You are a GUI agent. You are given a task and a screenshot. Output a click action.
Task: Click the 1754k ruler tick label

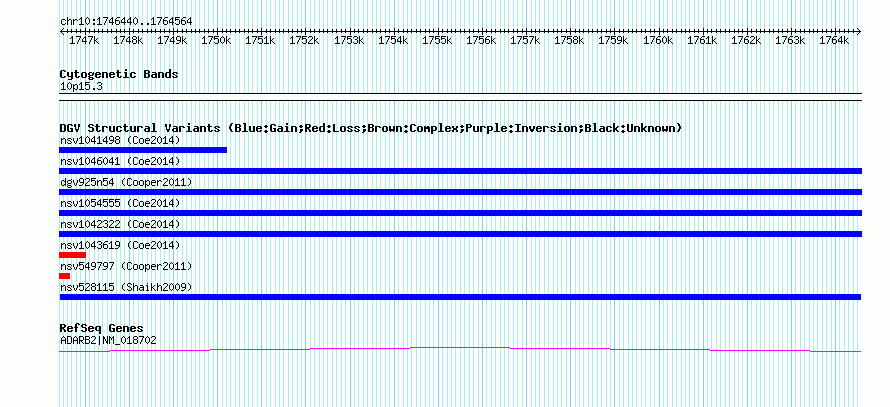(x=393, y=40)
